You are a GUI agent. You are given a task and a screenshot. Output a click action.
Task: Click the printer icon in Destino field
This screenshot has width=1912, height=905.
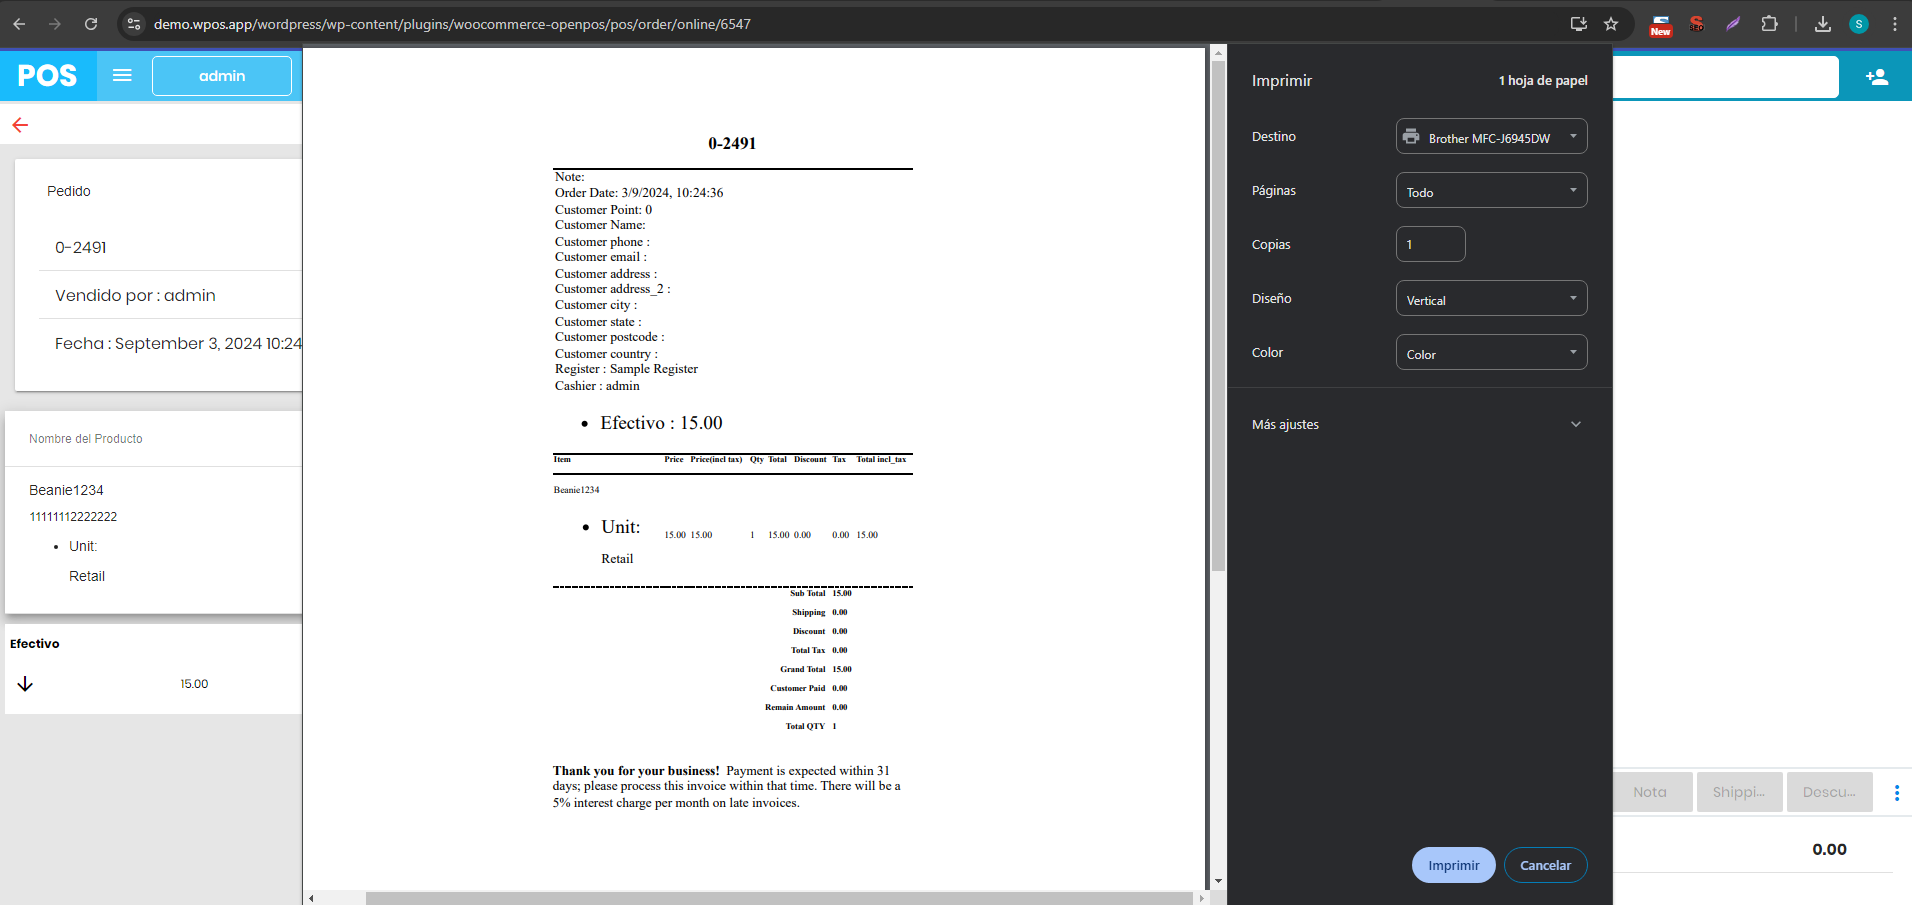click(1411, 136)
